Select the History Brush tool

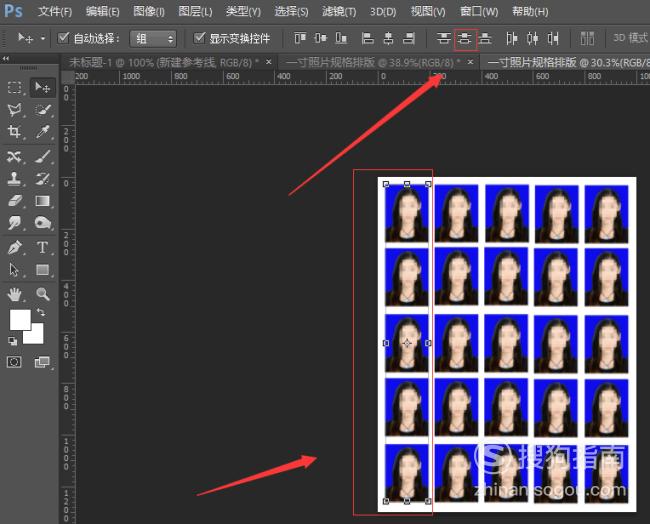[x=42, y=179]
